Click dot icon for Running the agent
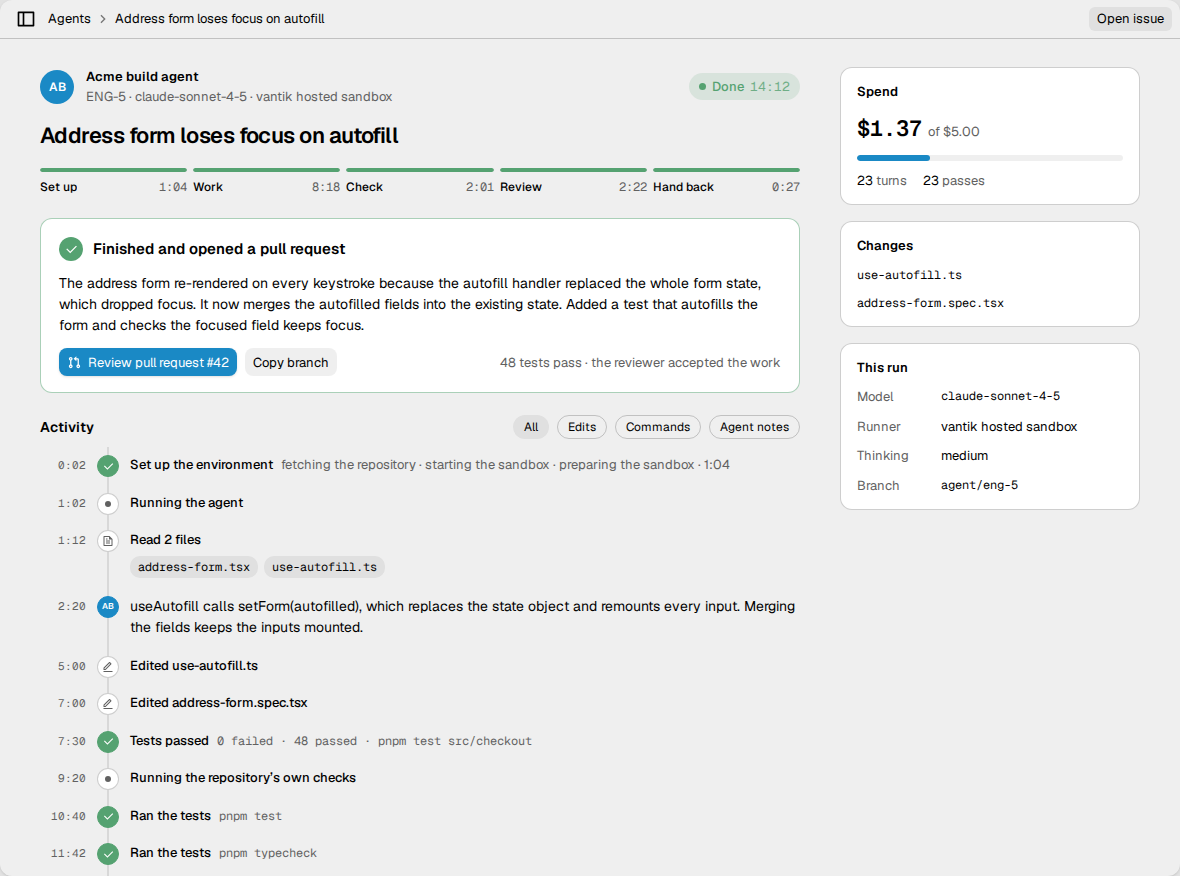 (108, 503)
